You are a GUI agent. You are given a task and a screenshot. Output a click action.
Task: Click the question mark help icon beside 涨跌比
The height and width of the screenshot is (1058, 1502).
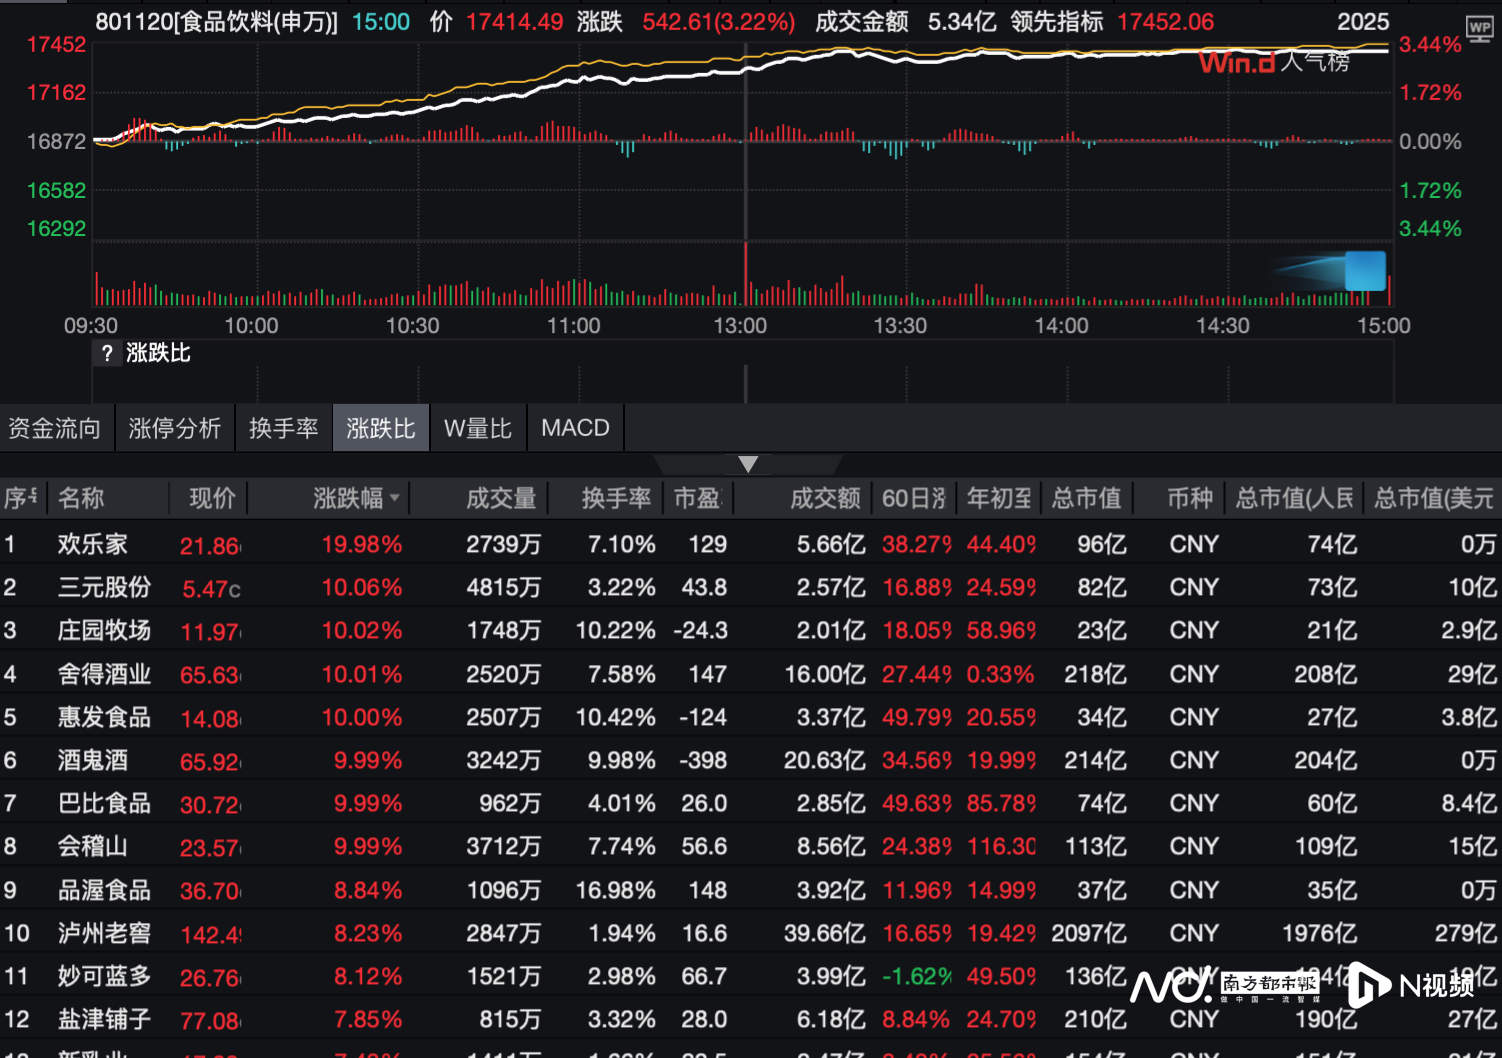(x=107, y=353)
